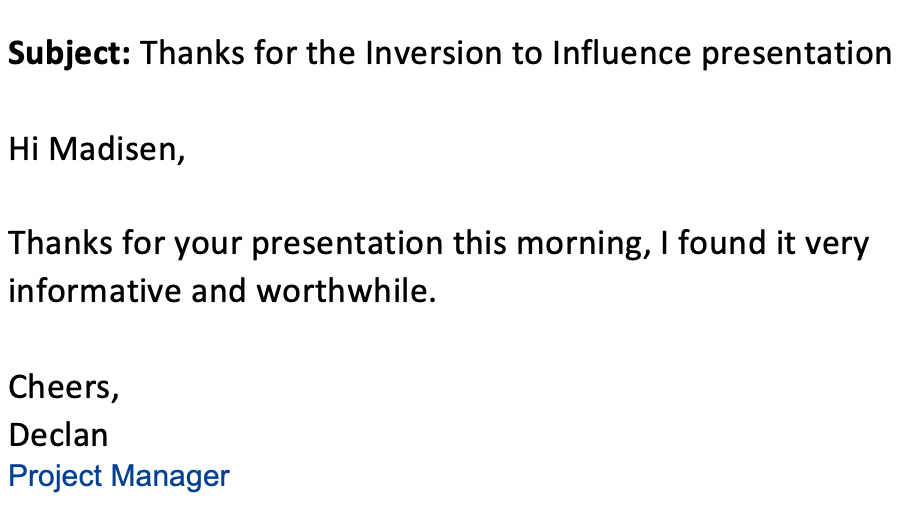Click the word "morning" in the body

(583, 245)
